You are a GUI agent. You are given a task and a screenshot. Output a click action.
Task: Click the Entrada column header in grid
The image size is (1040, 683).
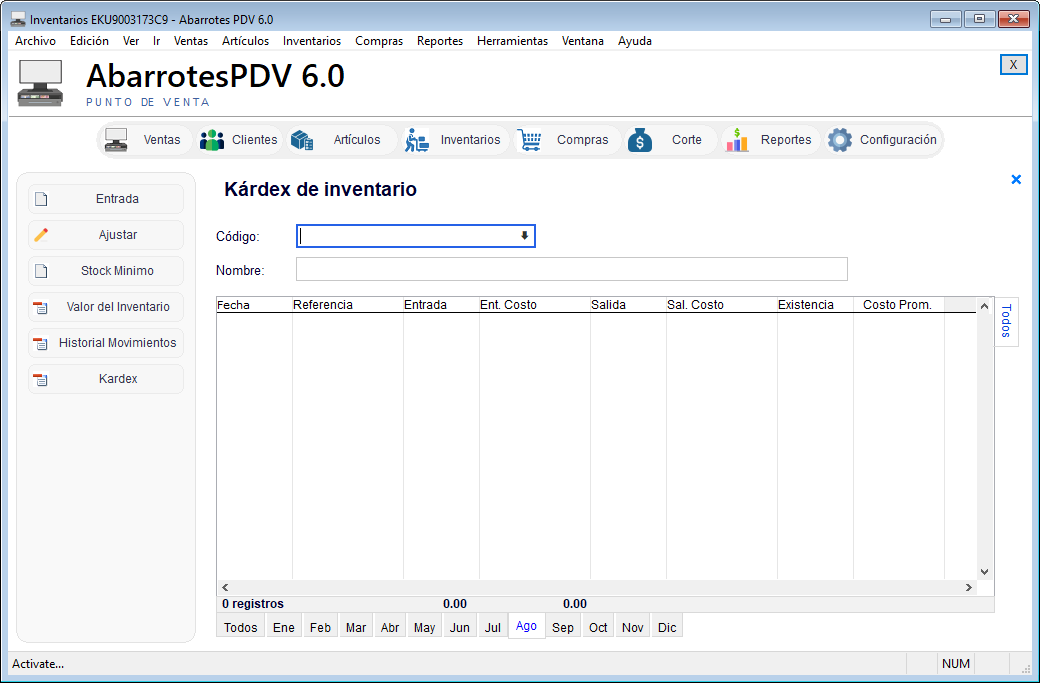(441, 305)
